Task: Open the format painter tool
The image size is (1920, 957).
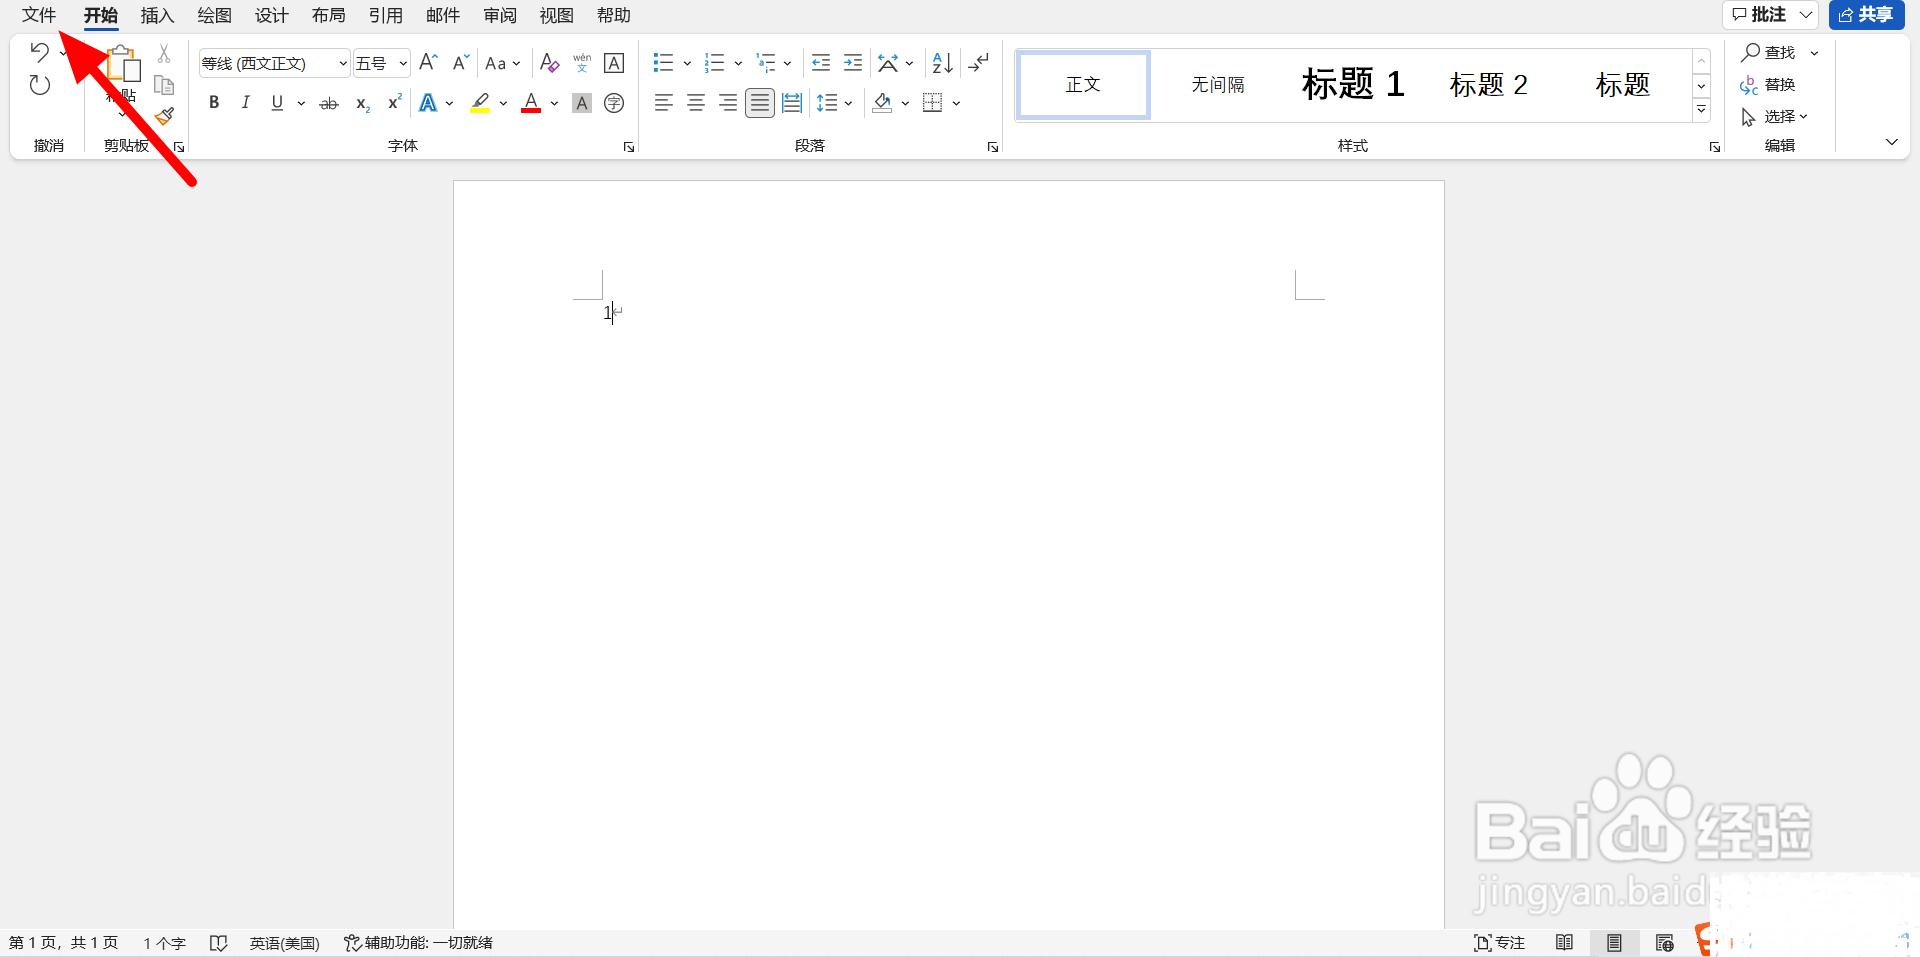Action: (x=164, y=116)
